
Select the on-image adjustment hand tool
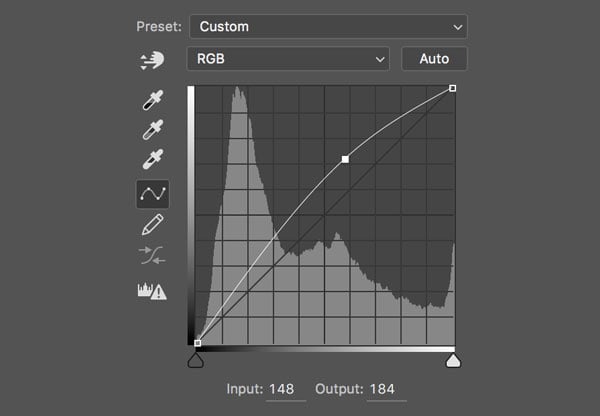pos(152,60)
